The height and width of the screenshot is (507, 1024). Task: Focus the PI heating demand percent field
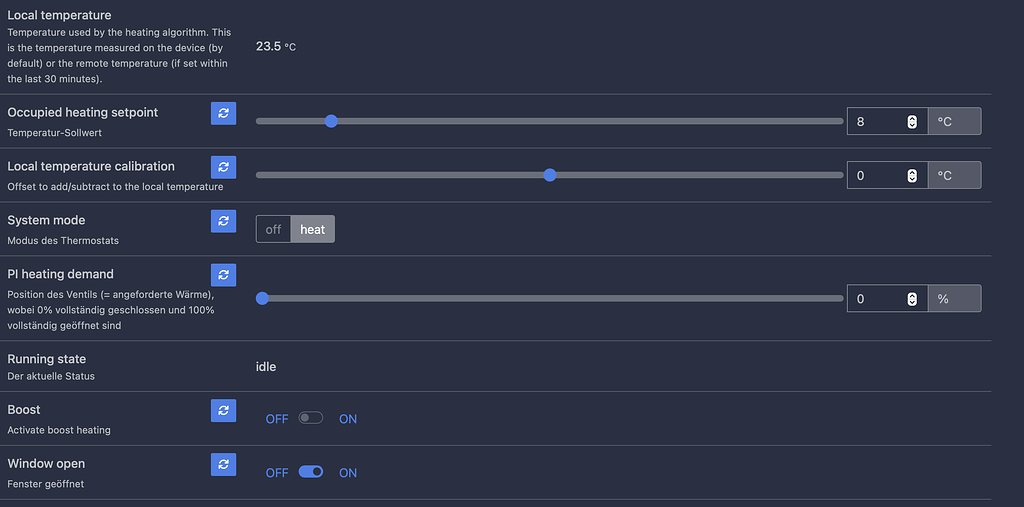887,299
